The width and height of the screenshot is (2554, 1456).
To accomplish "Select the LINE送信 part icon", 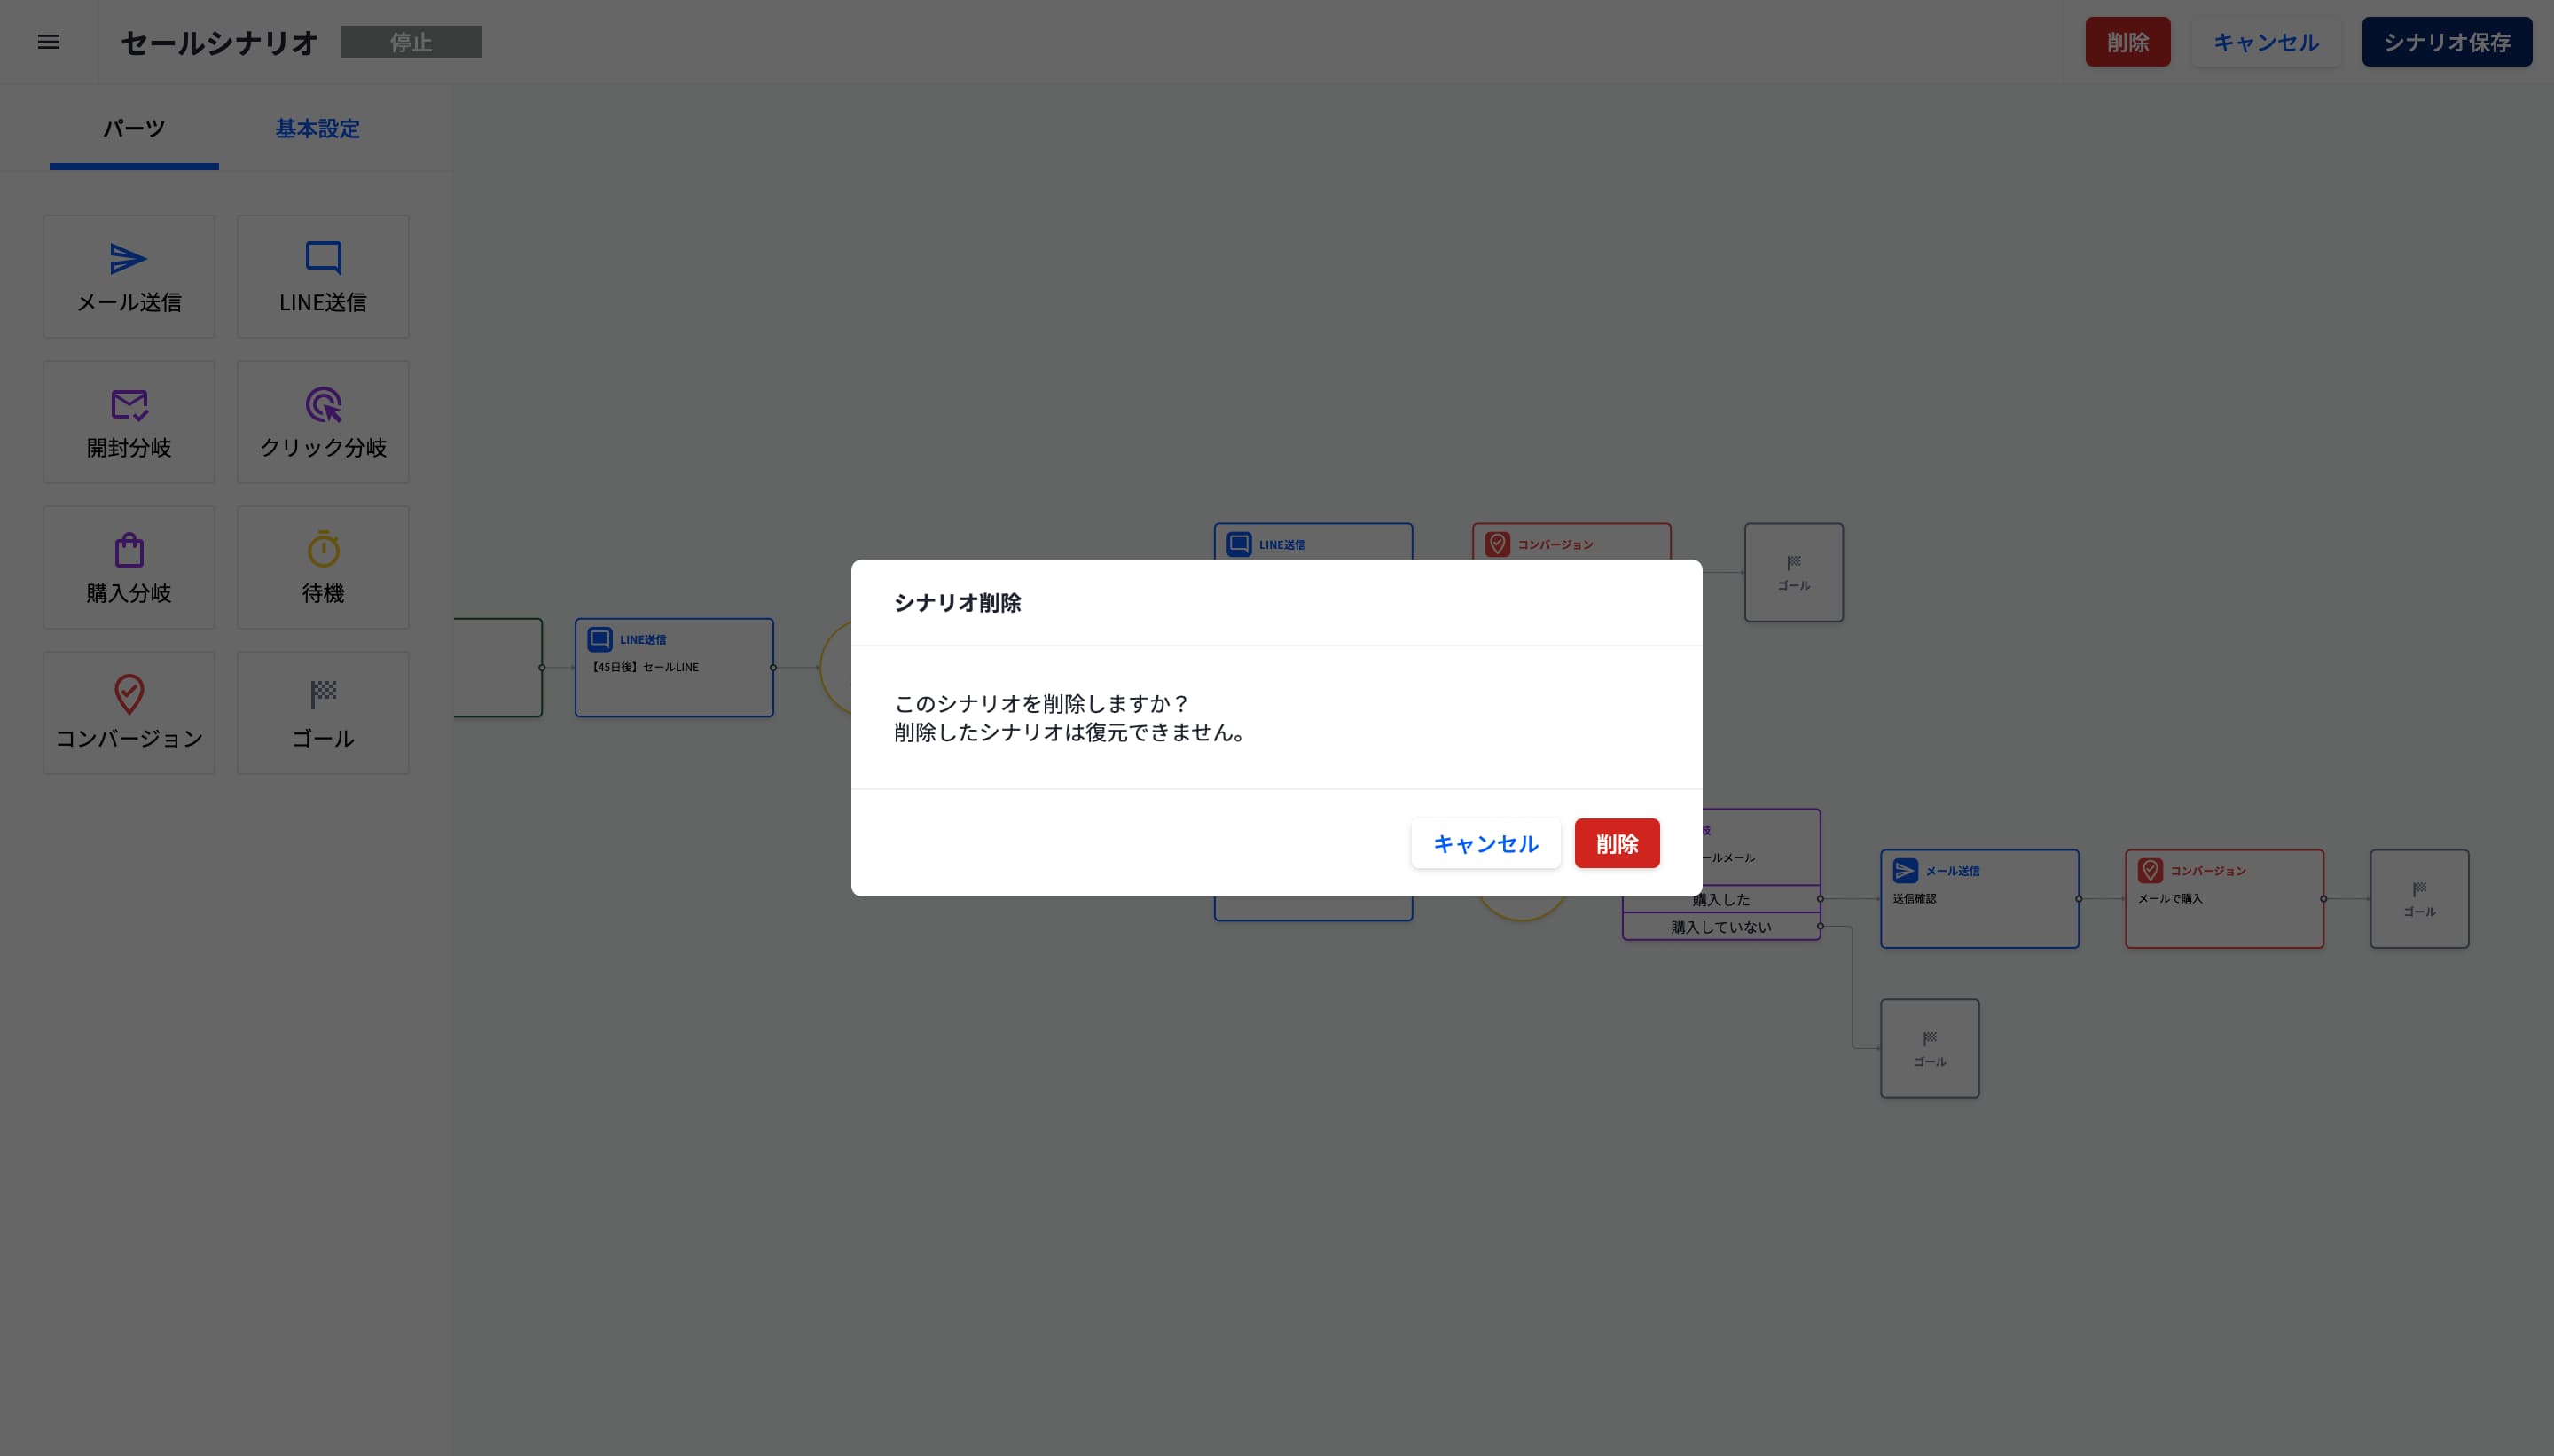I will [x=322, y=259].
